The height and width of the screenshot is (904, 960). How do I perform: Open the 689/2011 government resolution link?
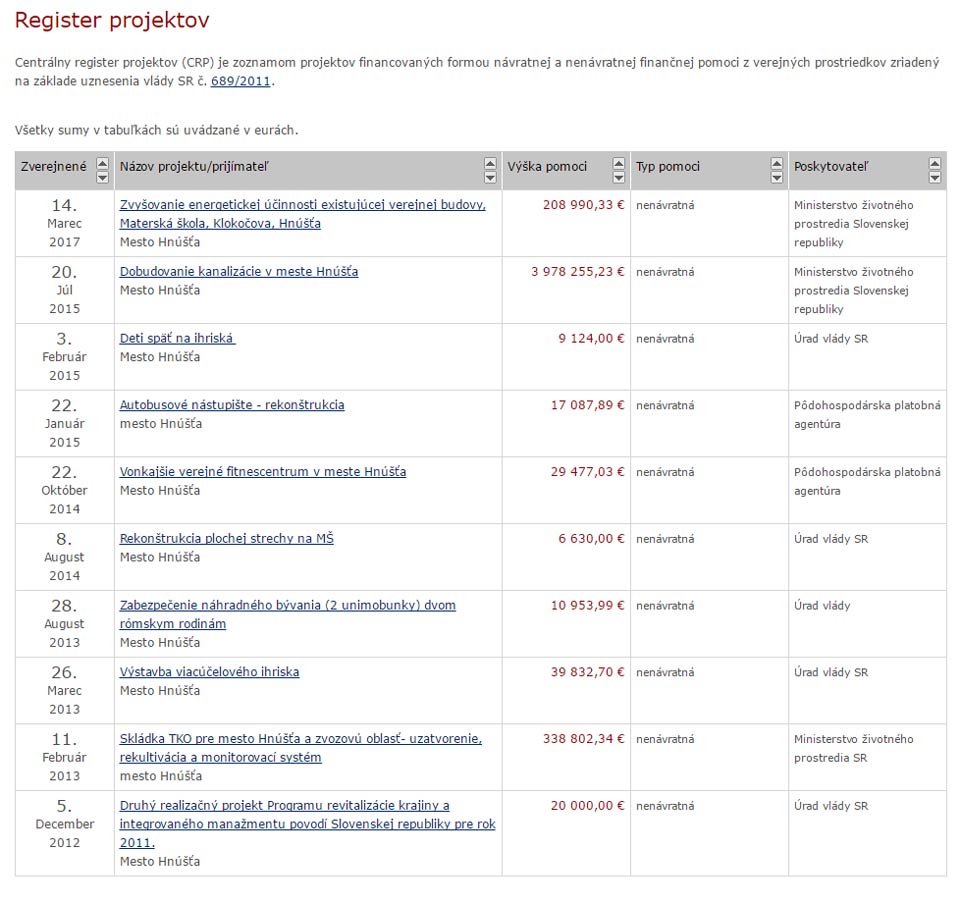point(240,81)
